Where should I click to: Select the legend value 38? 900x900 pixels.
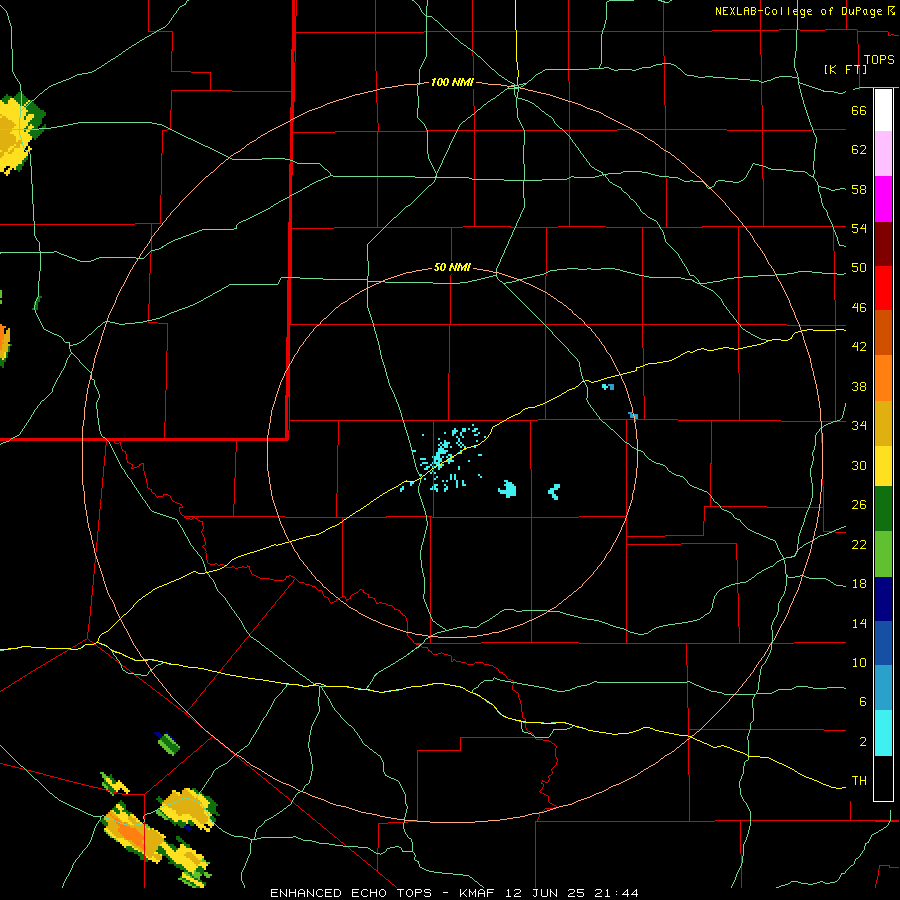coord(859,386)
